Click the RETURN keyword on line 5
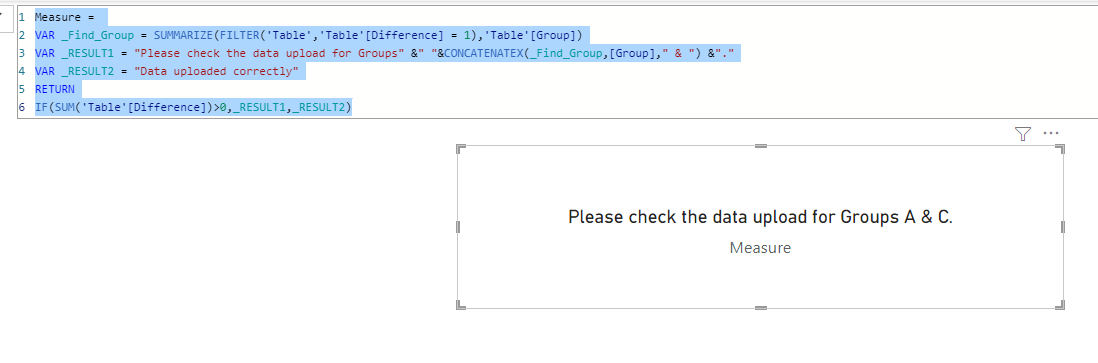Image resolution: width=1098 pixels, height=363 pixels. point(54,90)
